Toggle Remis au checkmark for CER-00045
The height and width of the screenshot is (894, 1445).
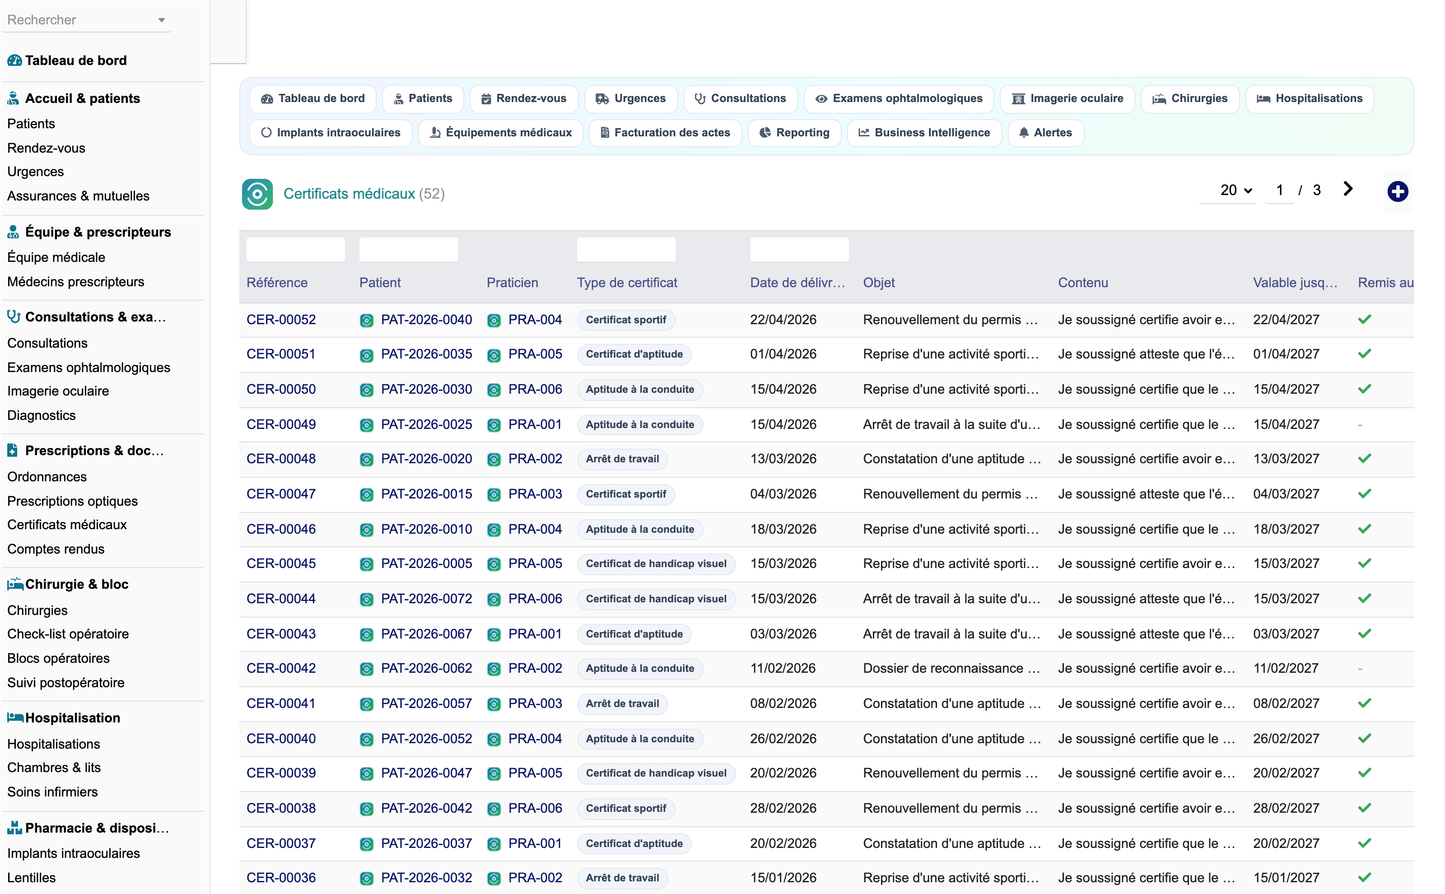(1365, 564)
